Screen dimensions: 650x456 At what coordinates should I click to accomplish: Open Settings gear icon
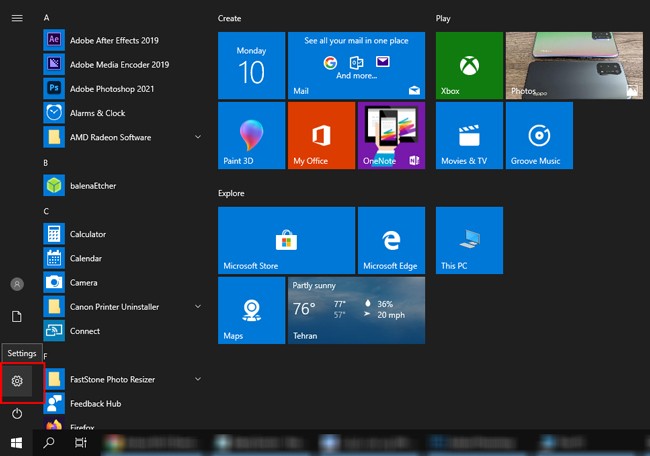click(x=17, y=381)
